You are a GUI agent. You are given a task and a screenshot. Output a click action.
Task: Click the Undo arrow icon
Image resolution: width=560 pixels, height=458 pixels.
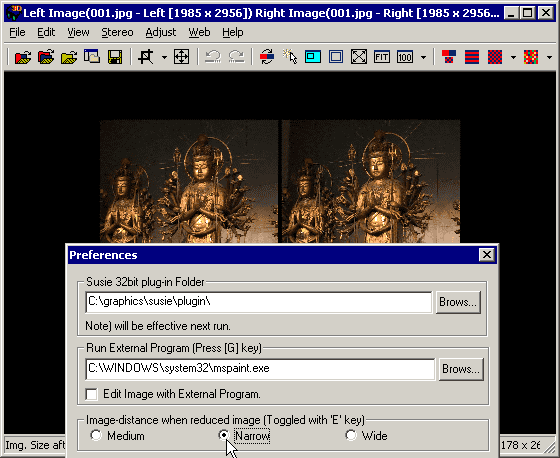coord(213,57)
